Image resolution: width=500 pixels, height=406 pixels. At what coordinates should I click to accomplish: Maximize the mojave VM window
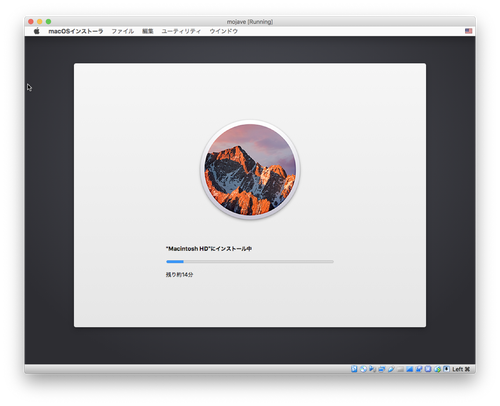pos(48,22)
